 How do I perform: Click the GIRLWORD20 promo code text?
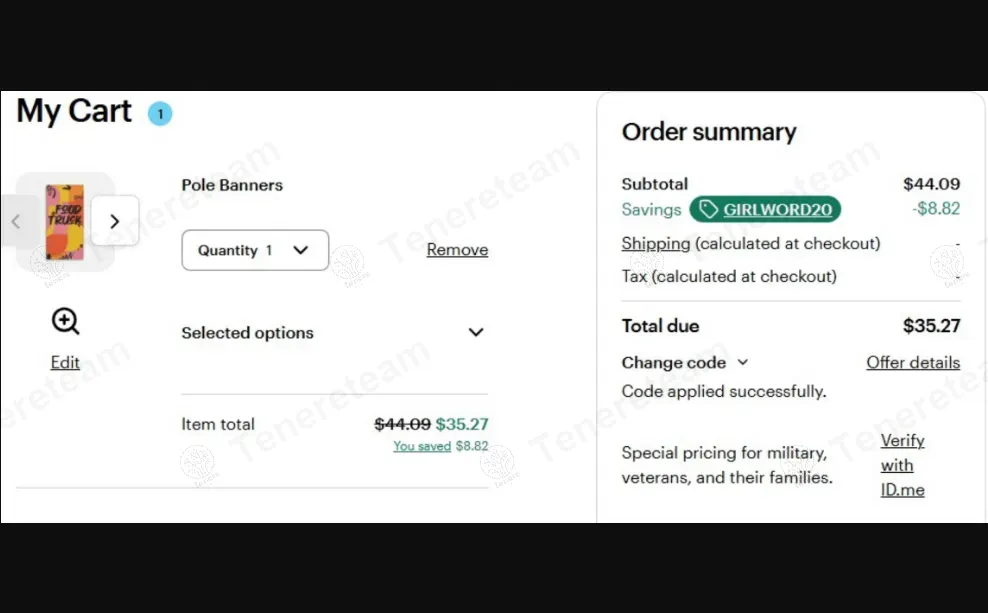click(778, 210)
